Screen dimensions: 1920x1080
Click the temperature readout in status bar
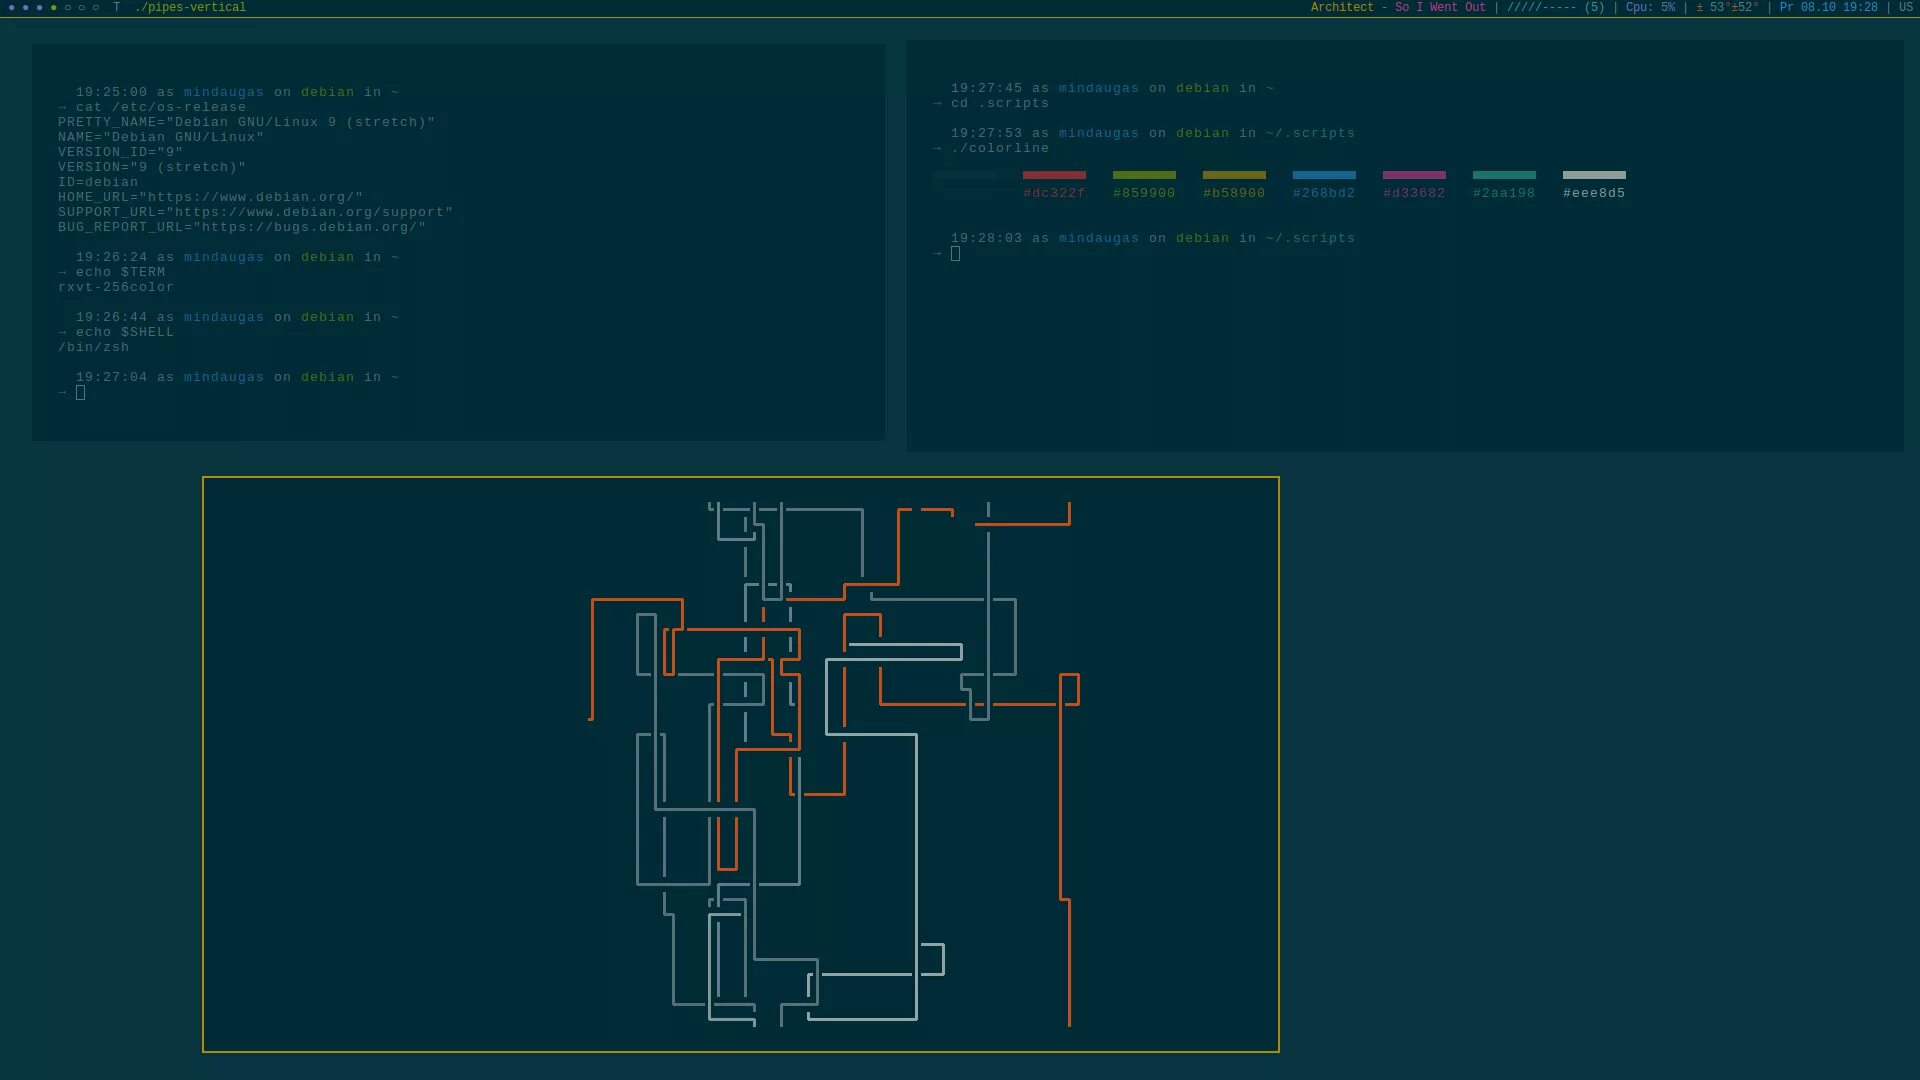1727,7
